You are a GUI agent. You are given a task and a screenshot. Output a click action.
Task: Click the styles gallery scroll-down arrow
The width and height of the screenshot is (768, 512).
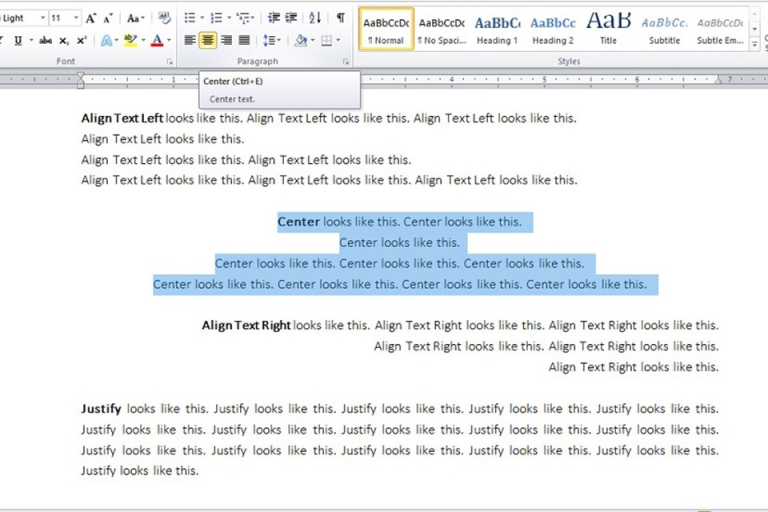(x=755, y=29)
